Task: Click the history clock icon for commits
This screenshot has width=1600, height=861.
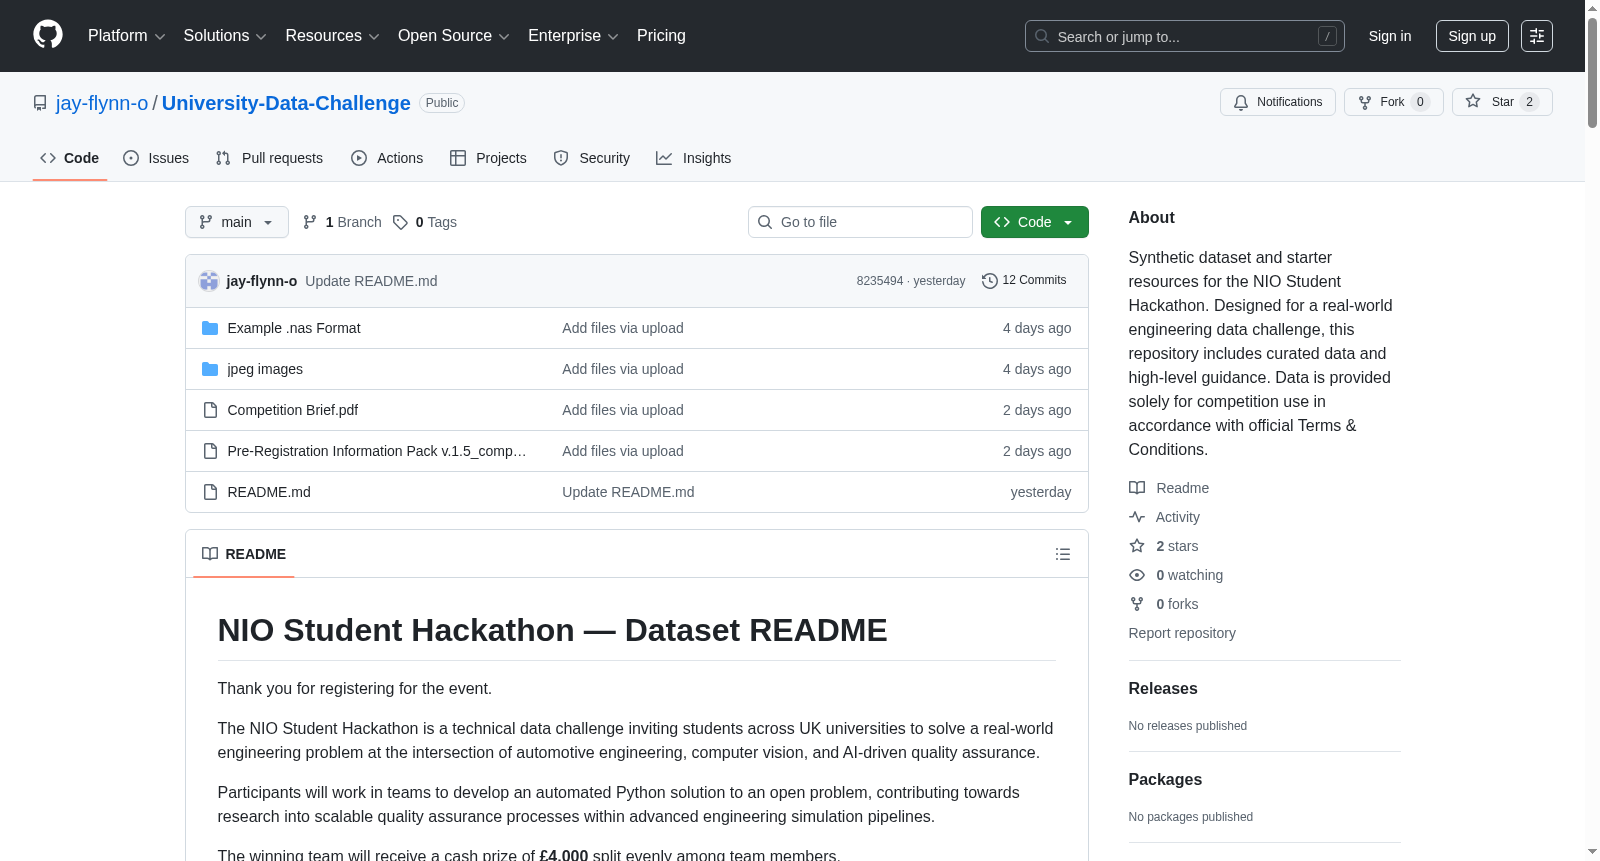Action: pos(990,281)
